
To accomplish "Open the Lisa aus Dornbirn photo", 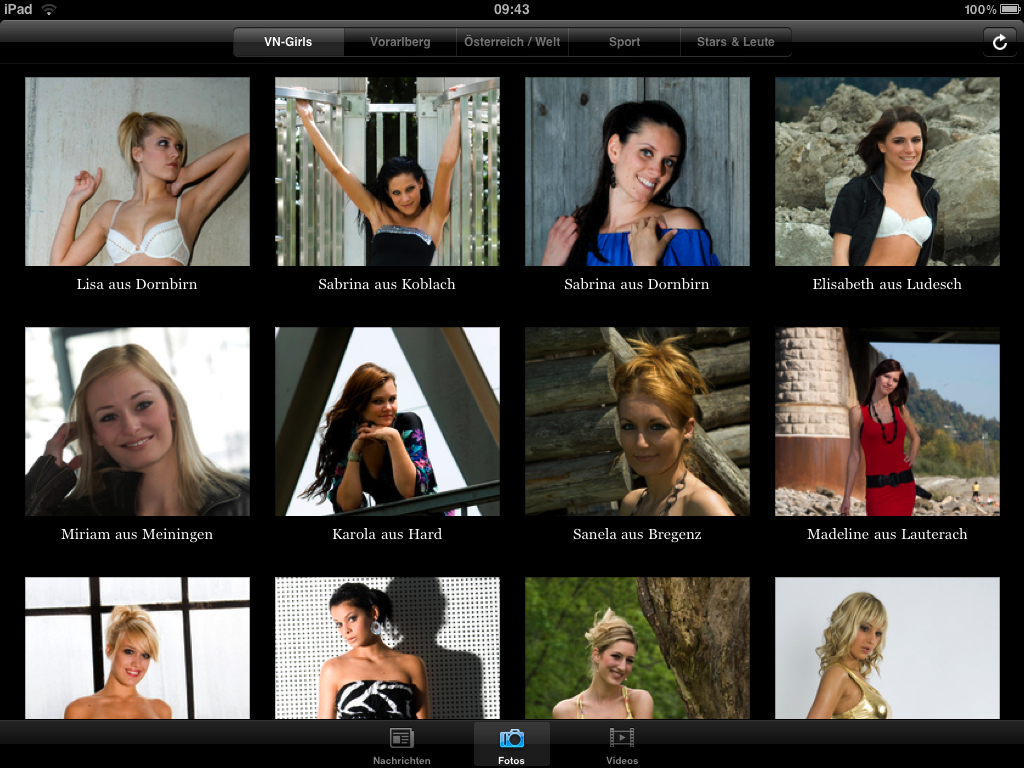I will (x=137, y=171).
